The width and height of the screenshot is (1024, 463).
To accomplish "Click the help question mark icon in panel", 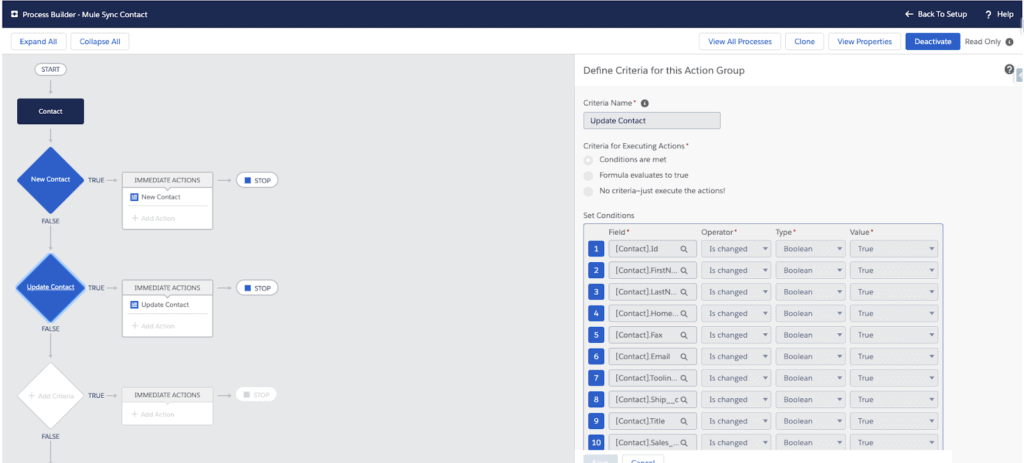I will (1009, 69).
